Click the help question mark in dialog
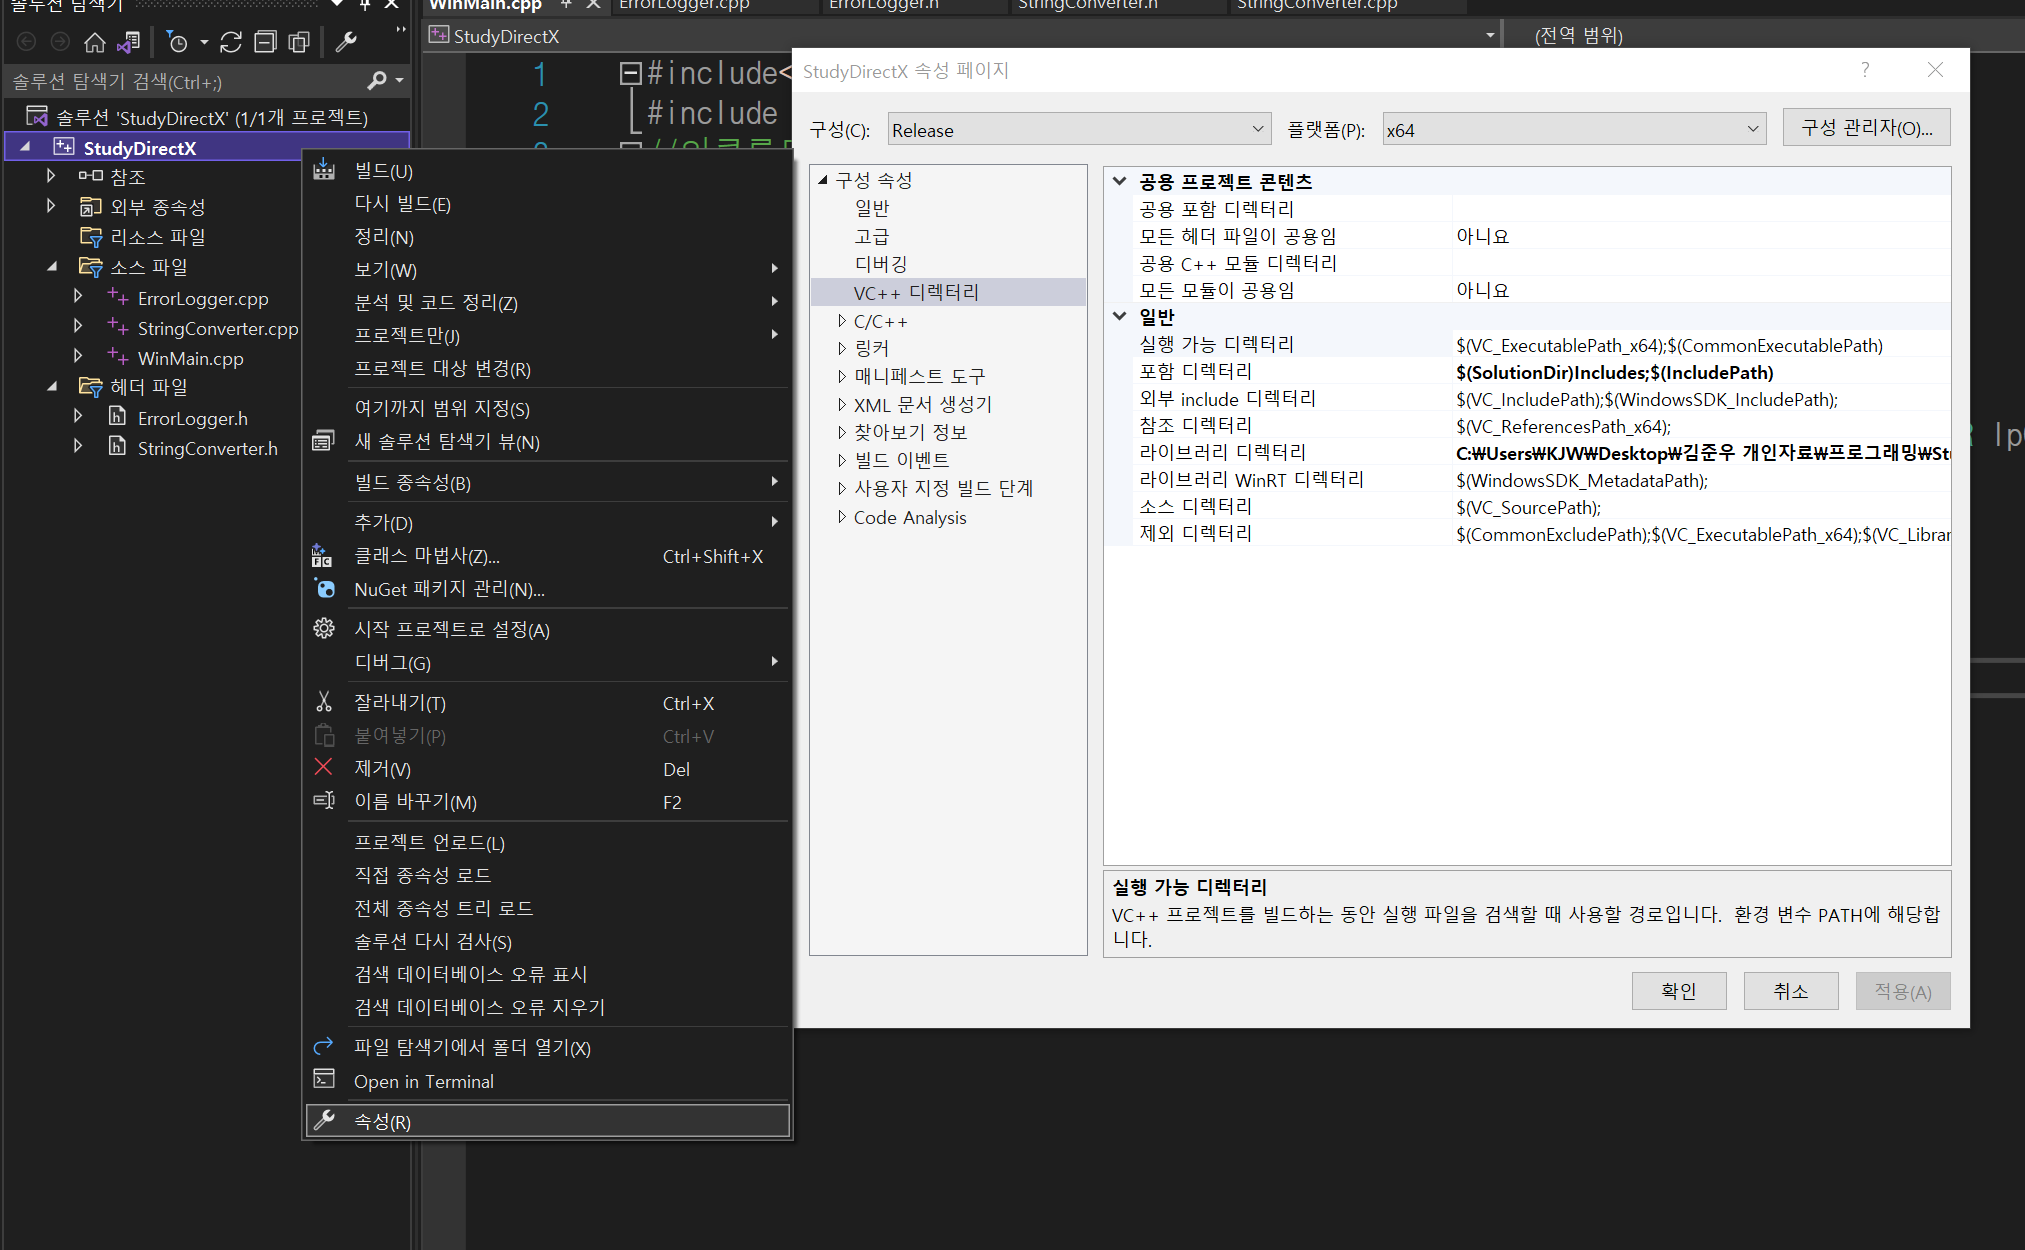 (1864, 70)
